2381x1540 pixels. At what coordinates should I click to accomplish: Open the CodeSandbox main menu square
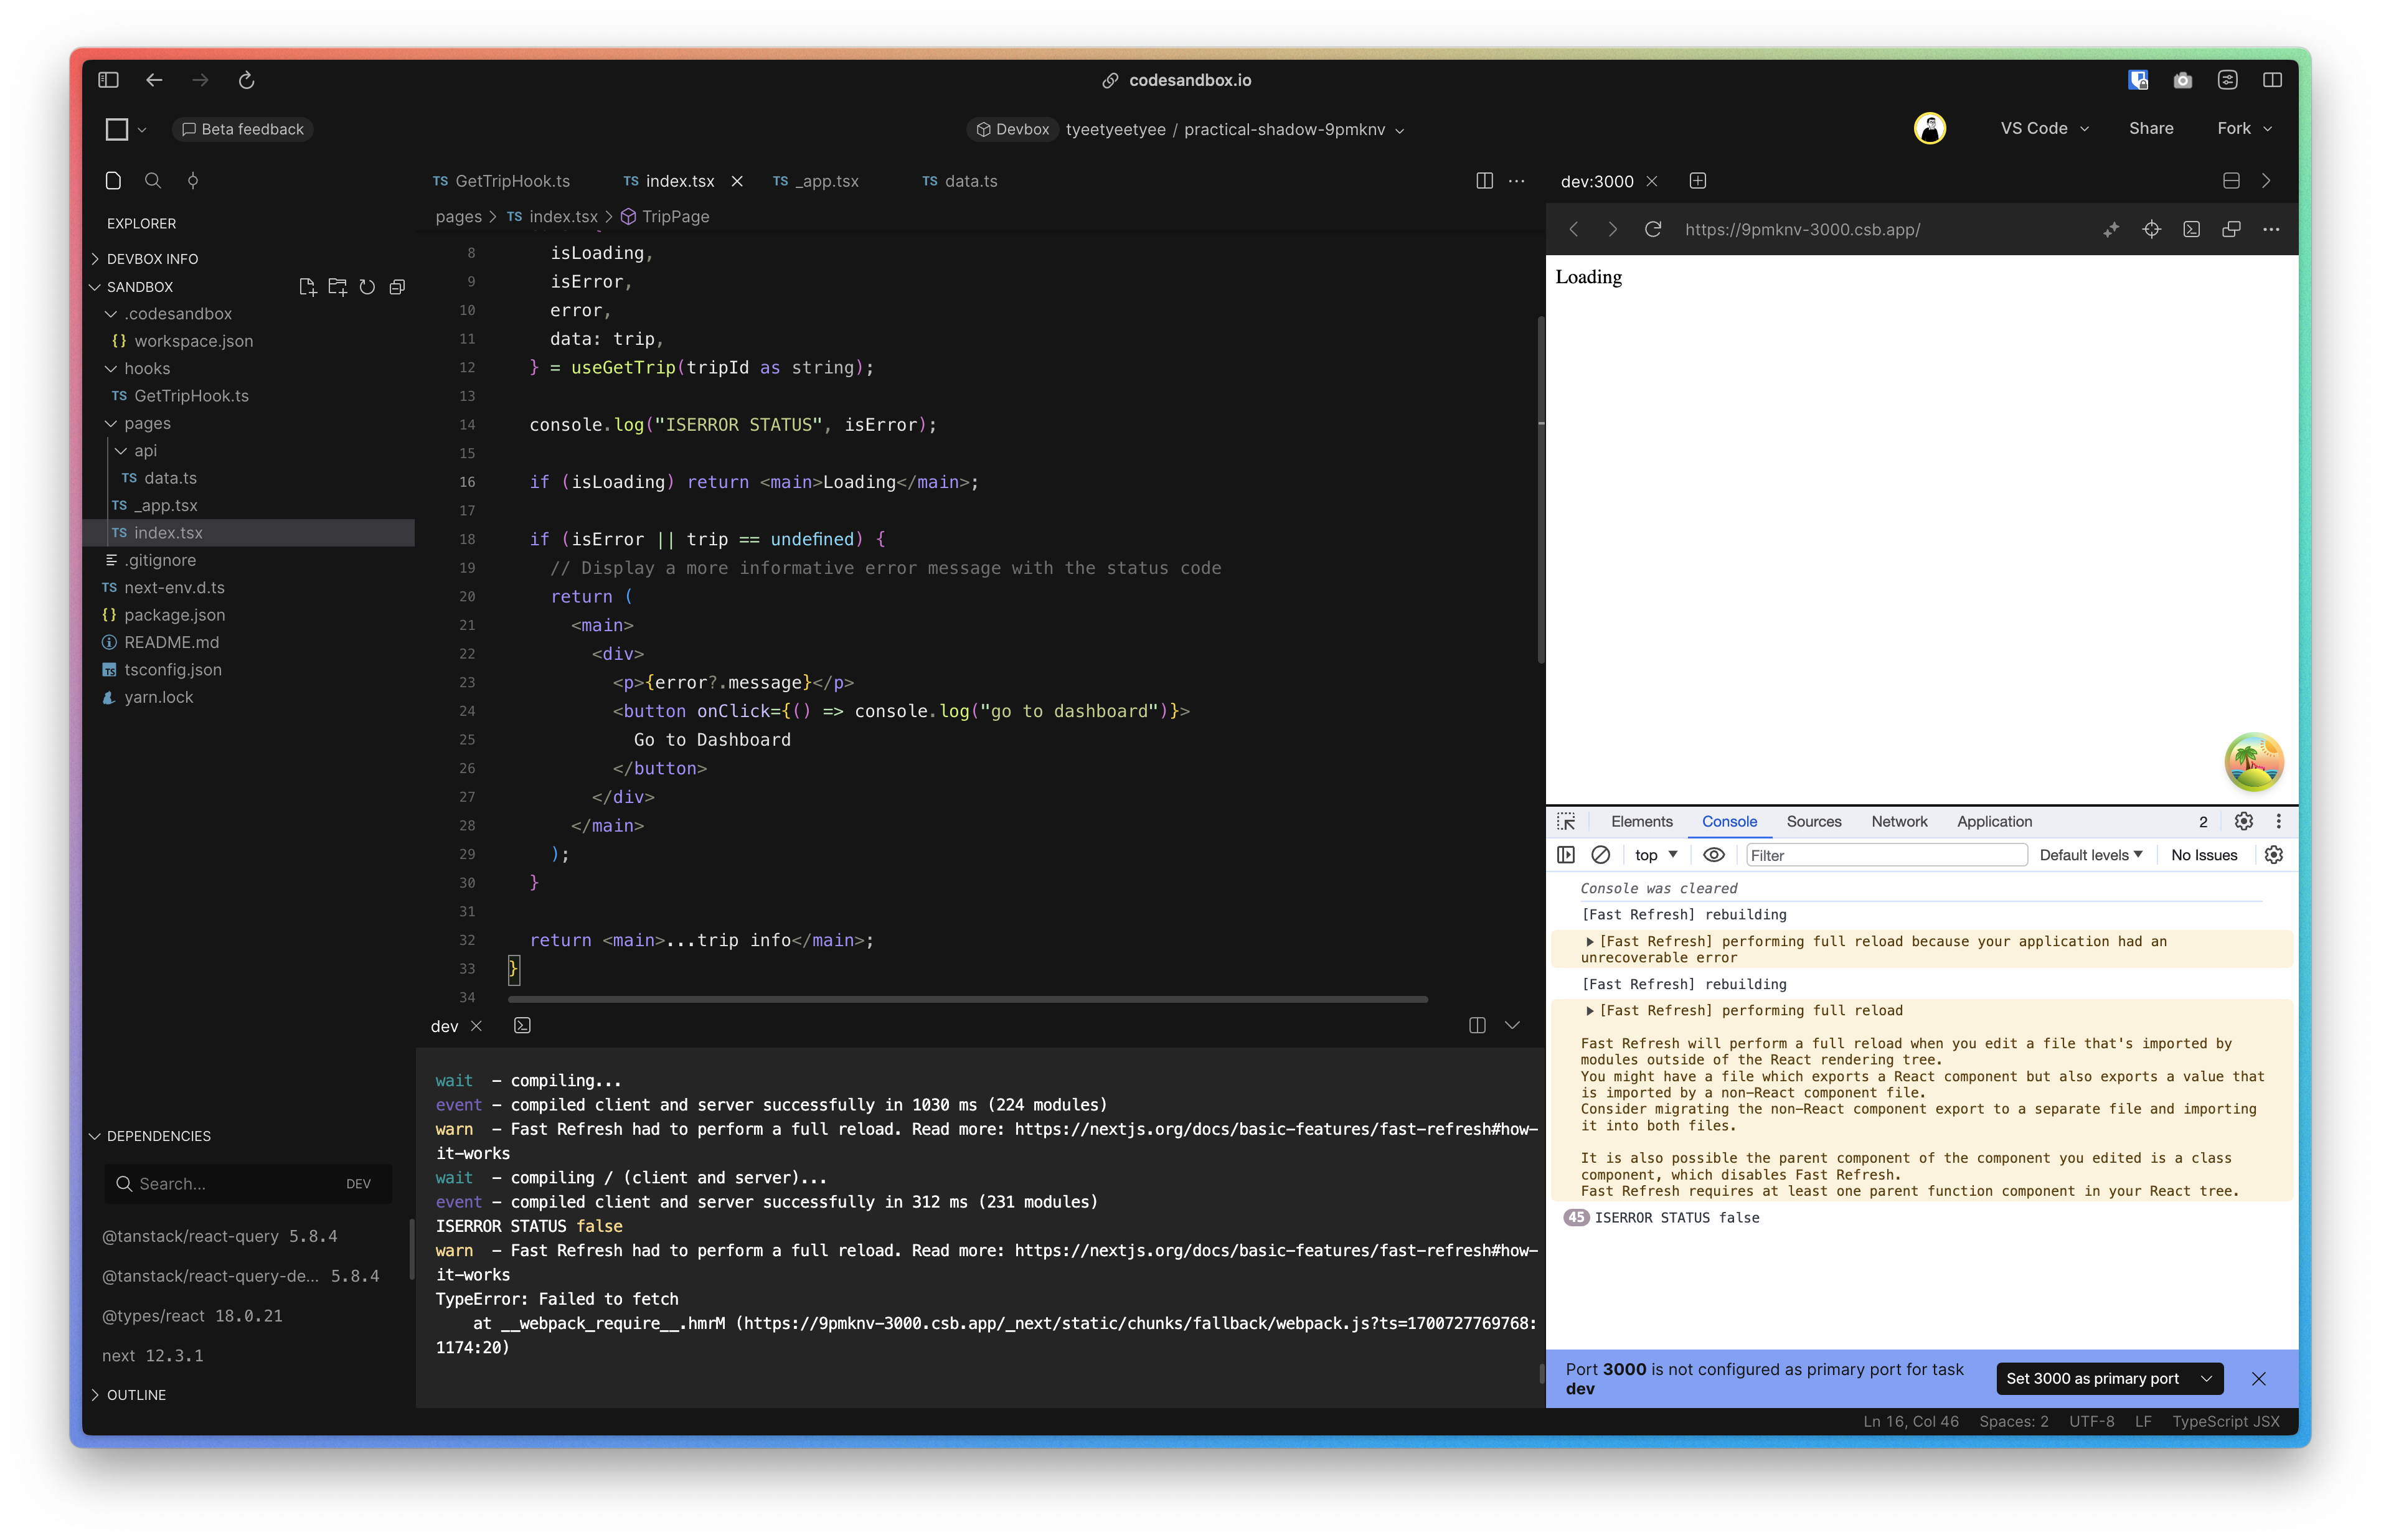pos(117,129)
